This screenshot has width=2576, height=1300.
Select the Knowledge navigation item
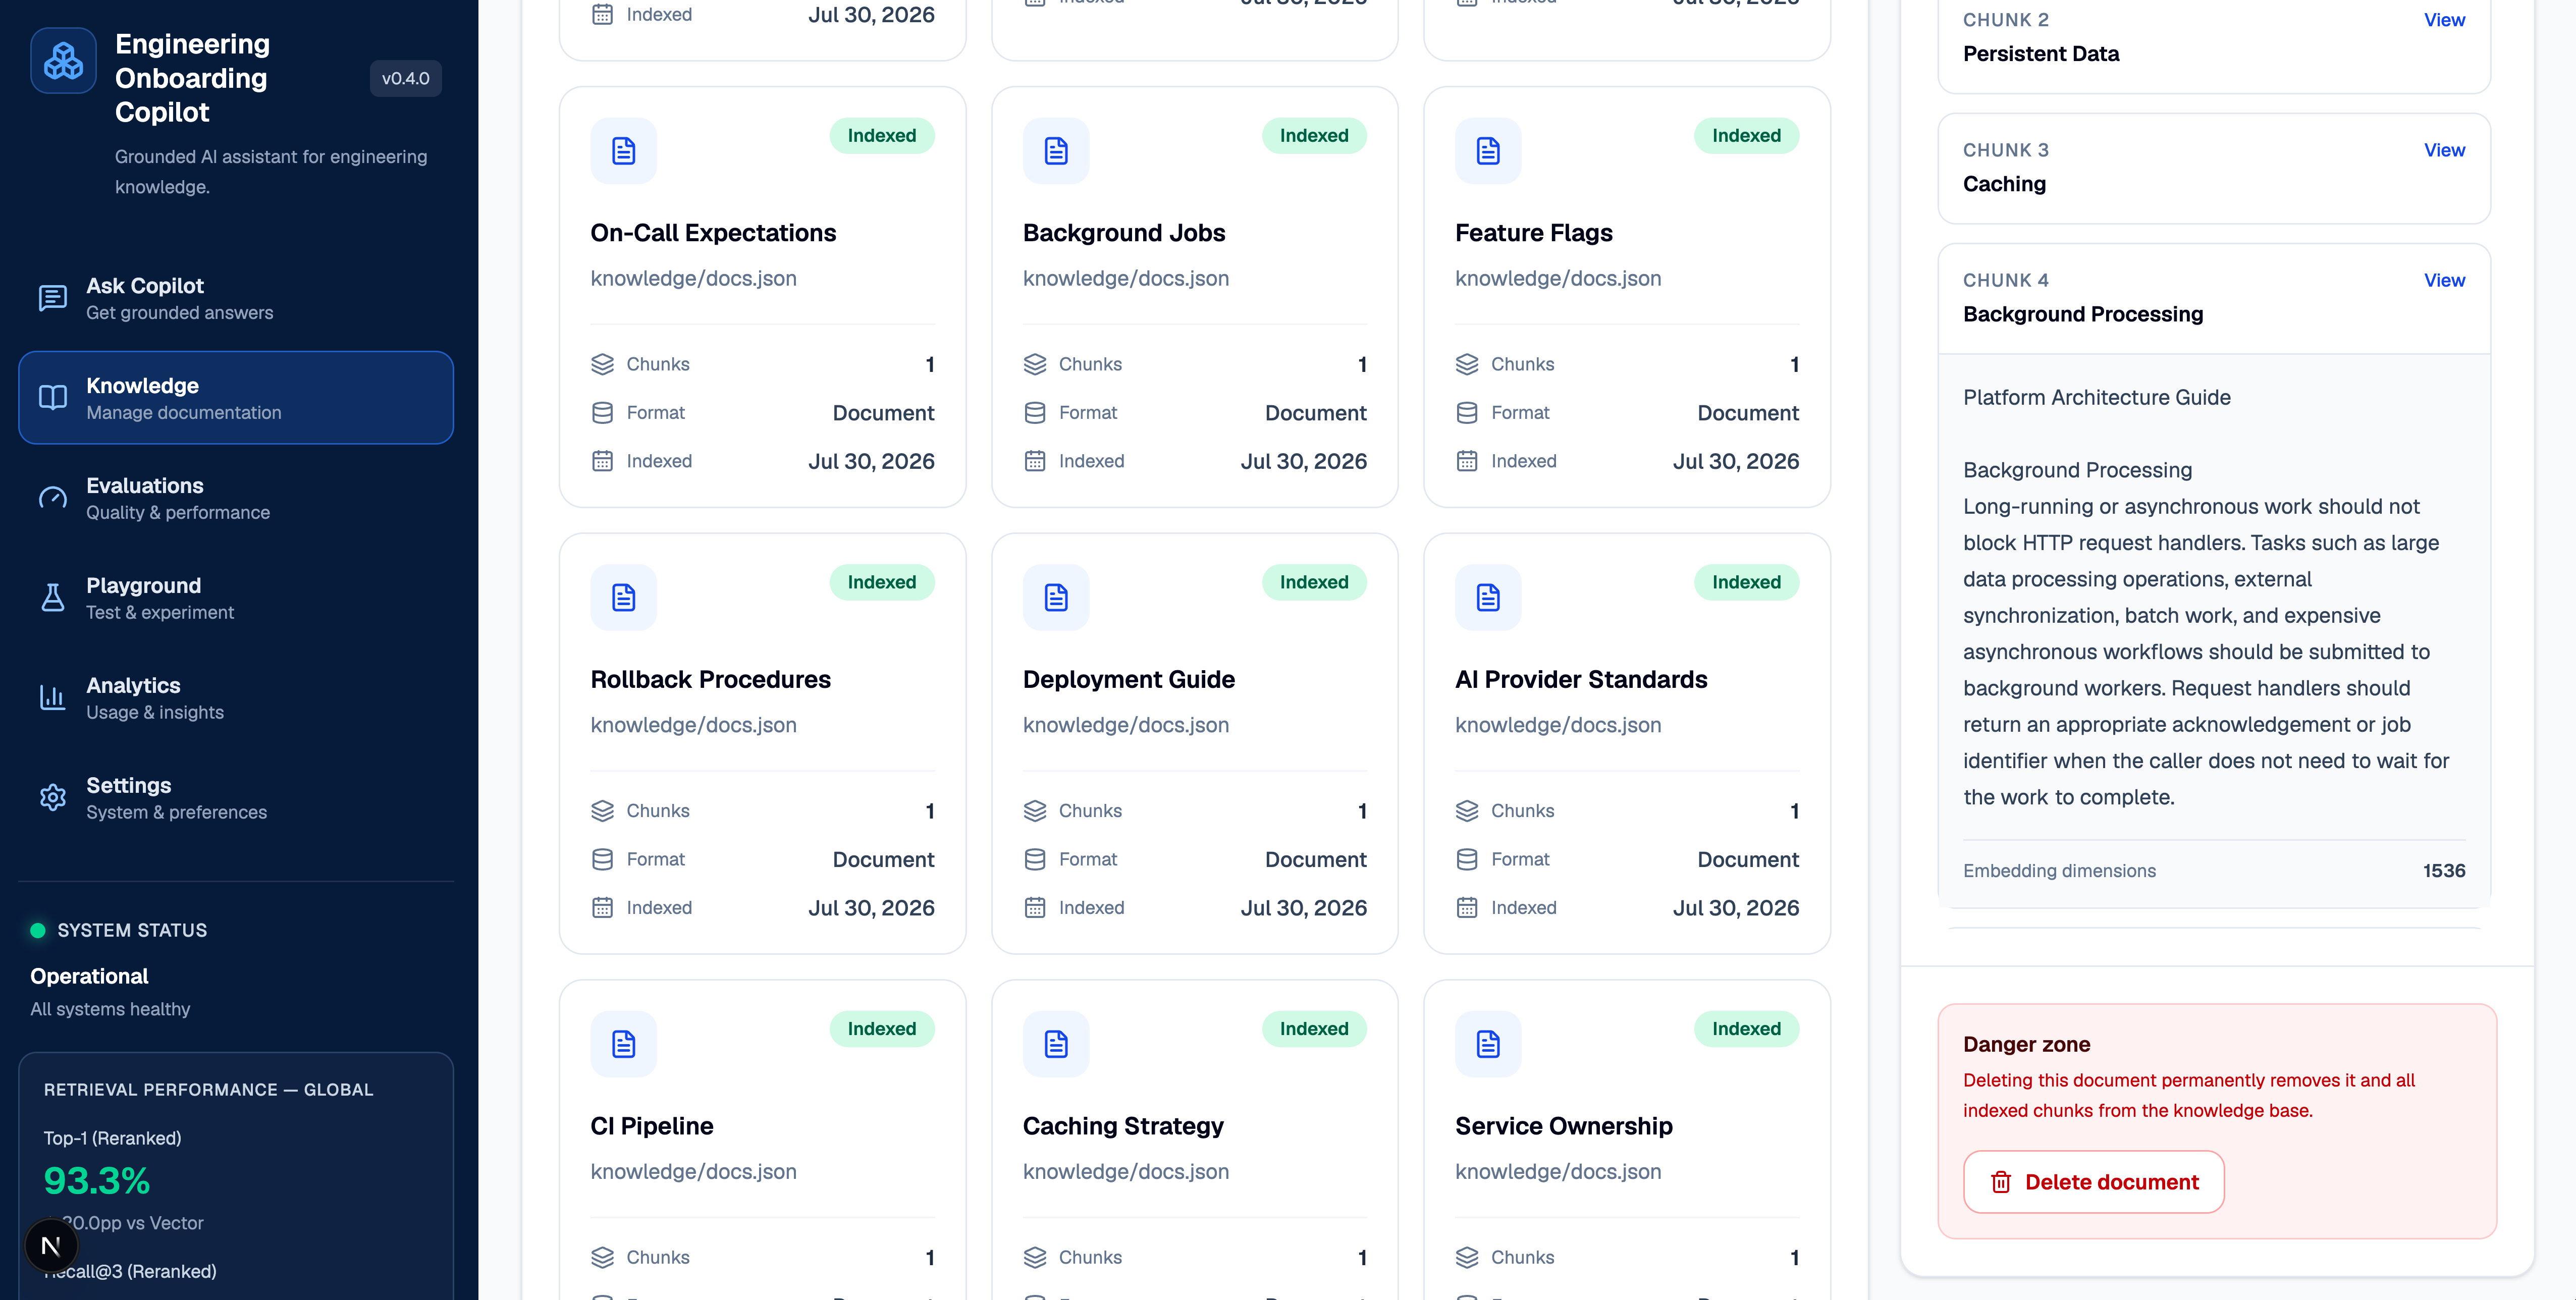[236, 398]
